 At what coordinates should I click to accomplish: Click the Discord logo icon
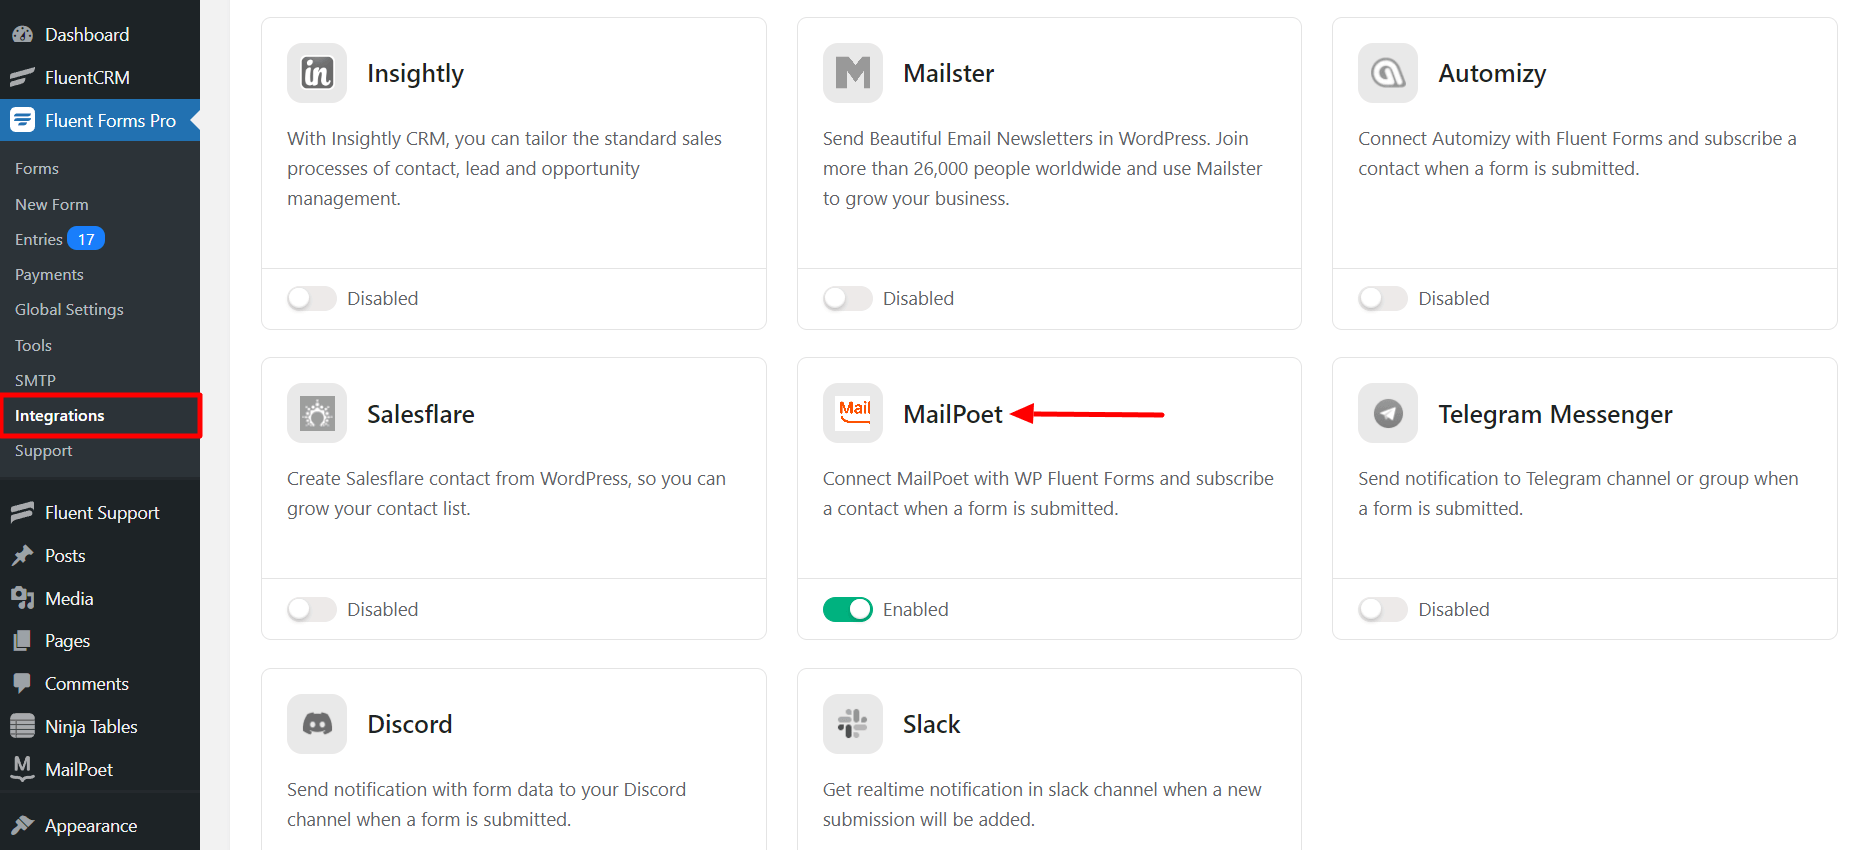(317, 724)
